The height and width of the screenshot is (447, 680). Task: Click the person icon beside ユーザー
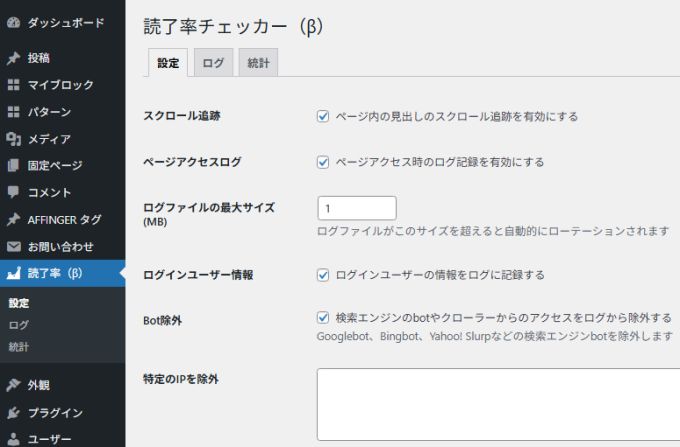click(13, 439)
